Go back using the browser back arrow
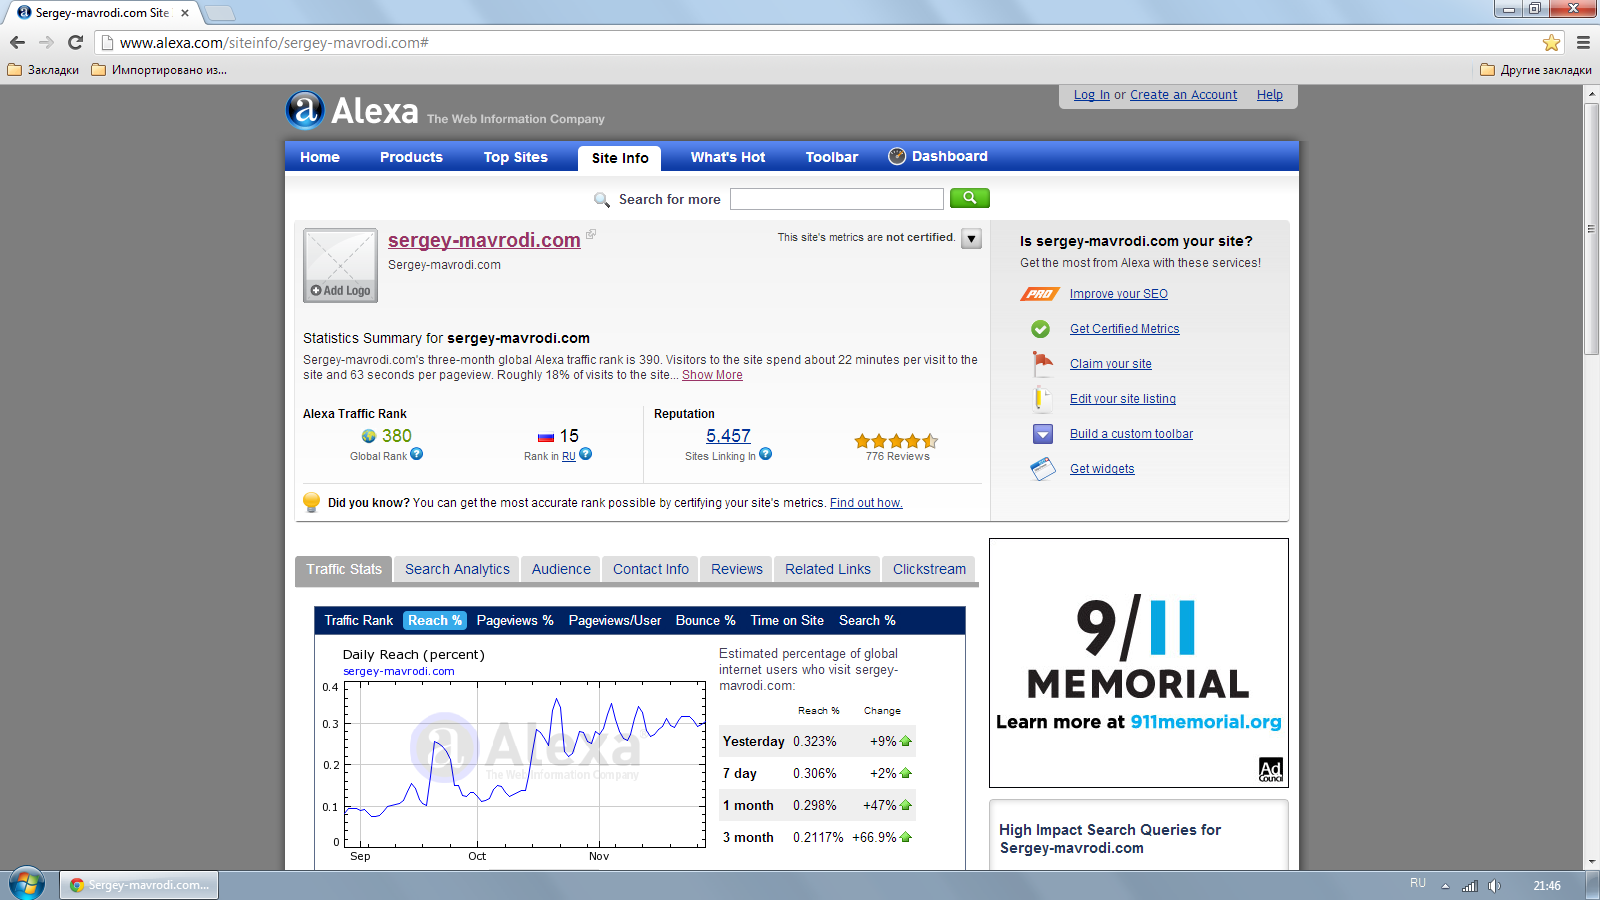Screen dimensions: 1600x900 click(17, 42)
